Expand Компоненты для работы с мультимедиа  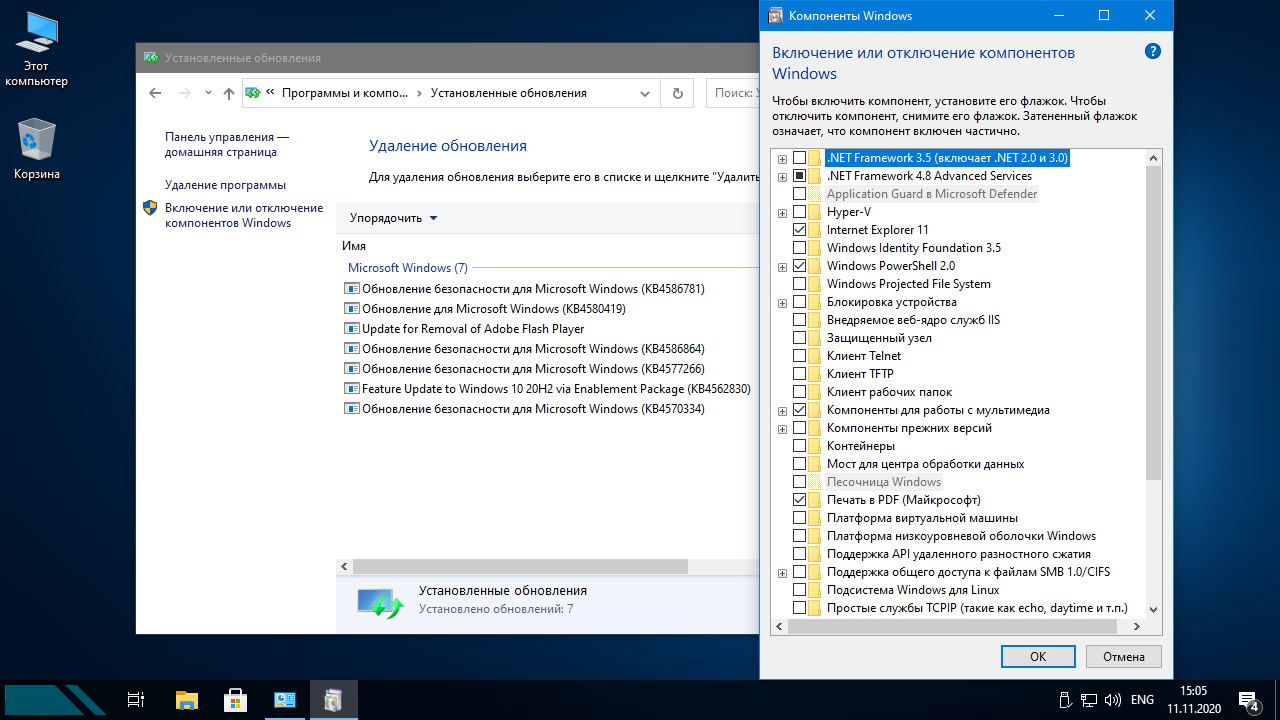pyautogui.click(x=782, y=410)
